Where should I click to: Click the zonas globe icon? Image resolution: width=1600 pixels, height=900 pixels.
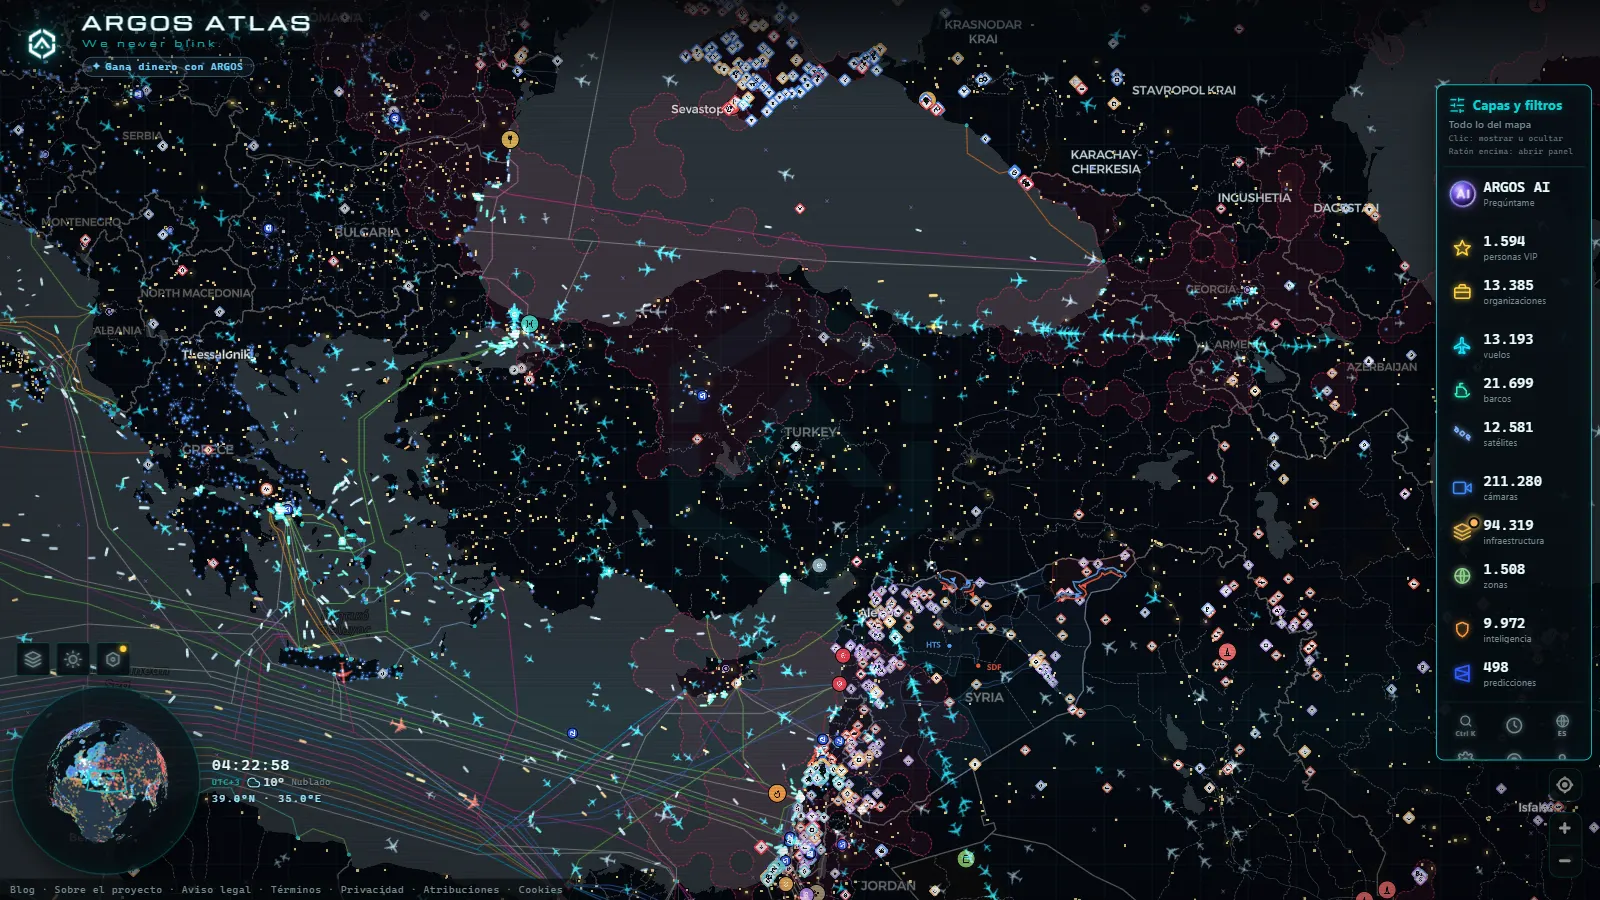click(x=1462, y=575)
